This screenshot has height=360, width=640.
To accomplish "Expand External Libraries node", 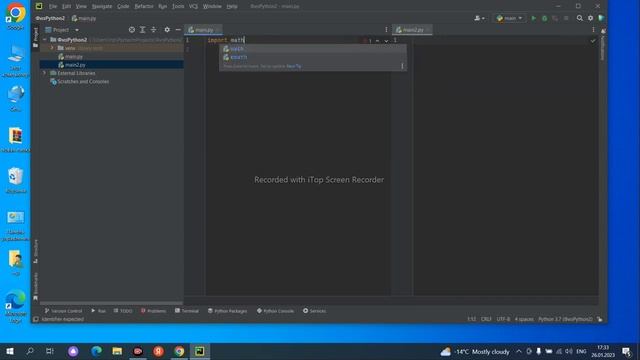I will pos(45,73).
